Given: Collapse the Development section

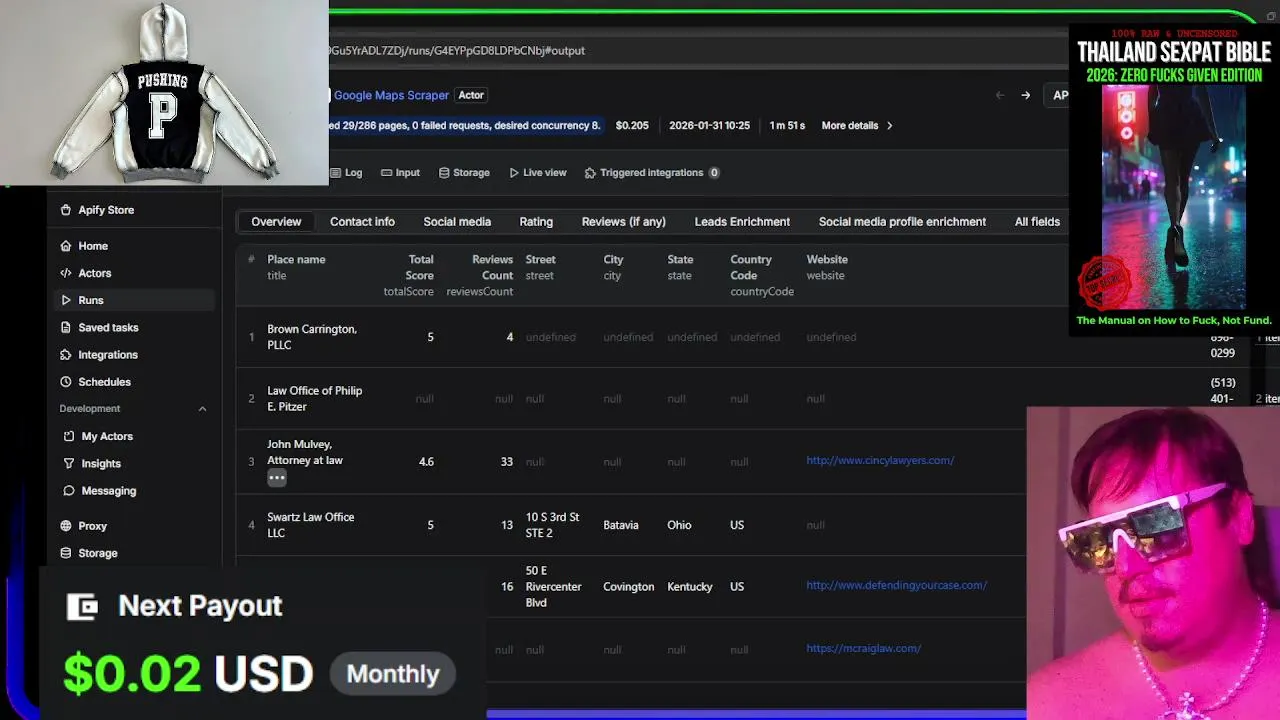Looking at the screenshot, I should pos(202,409).
